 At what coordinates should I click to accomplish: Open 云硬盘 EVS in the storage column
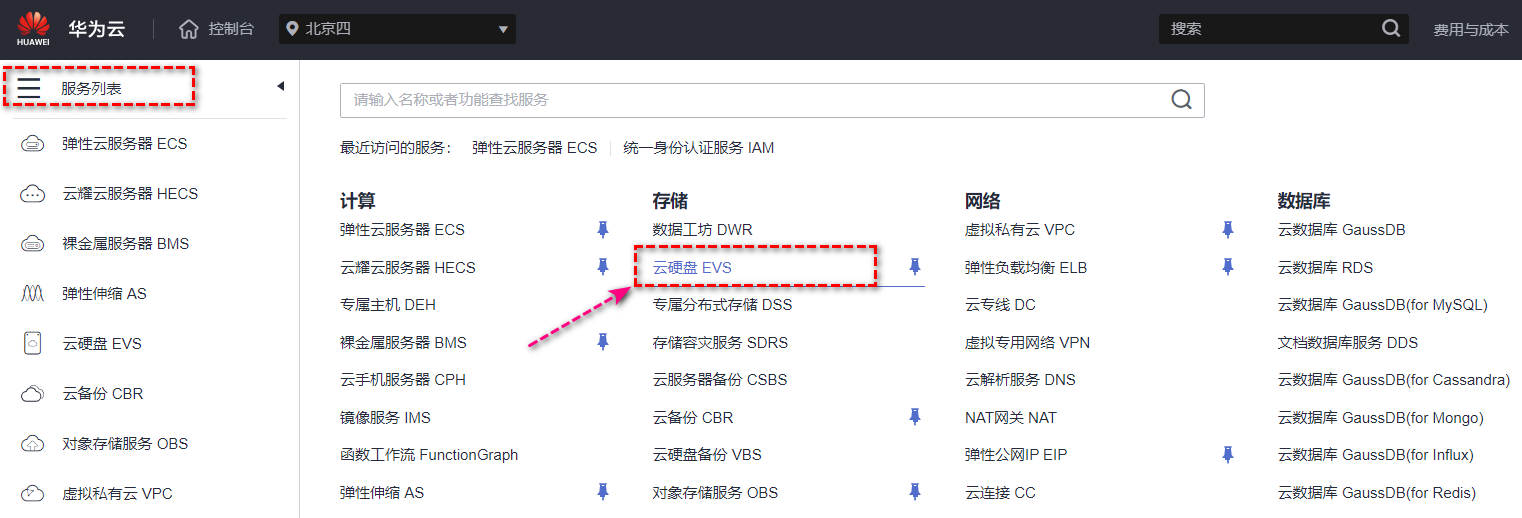tap(692, 268)
